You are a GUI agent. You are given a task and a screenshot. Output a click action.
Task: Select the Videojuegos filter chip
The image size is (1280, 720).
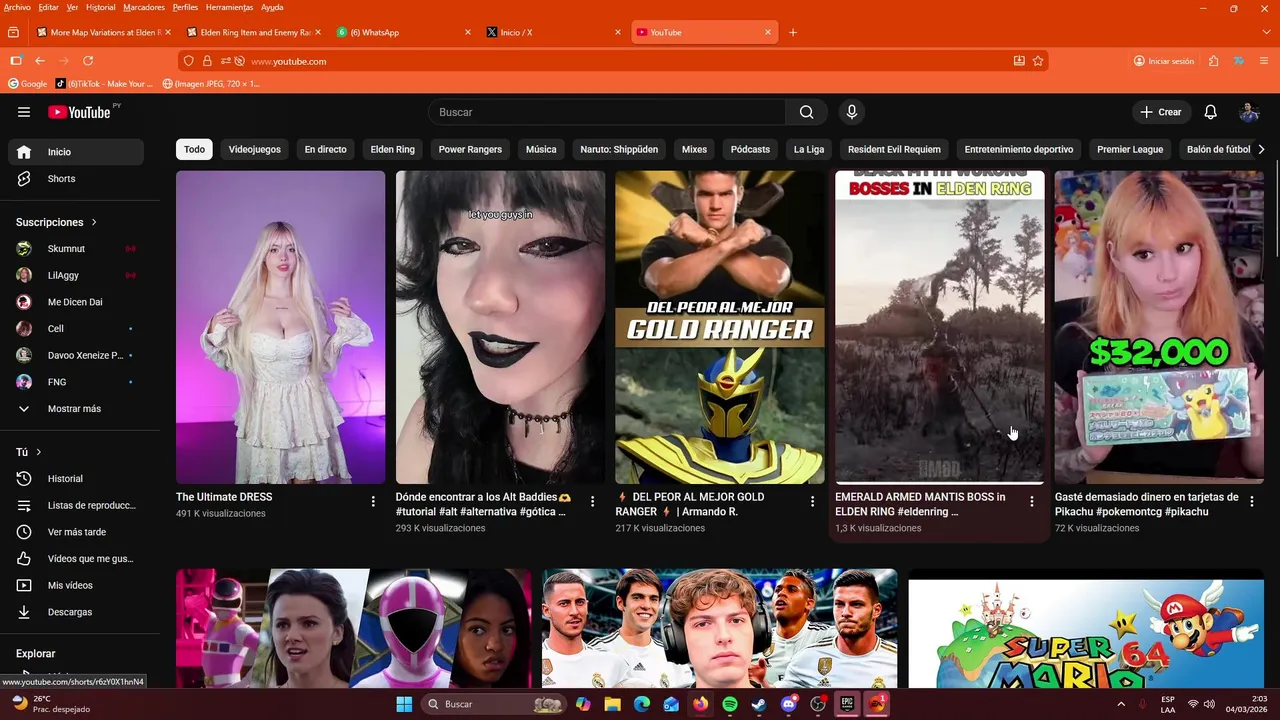(254, 149)
